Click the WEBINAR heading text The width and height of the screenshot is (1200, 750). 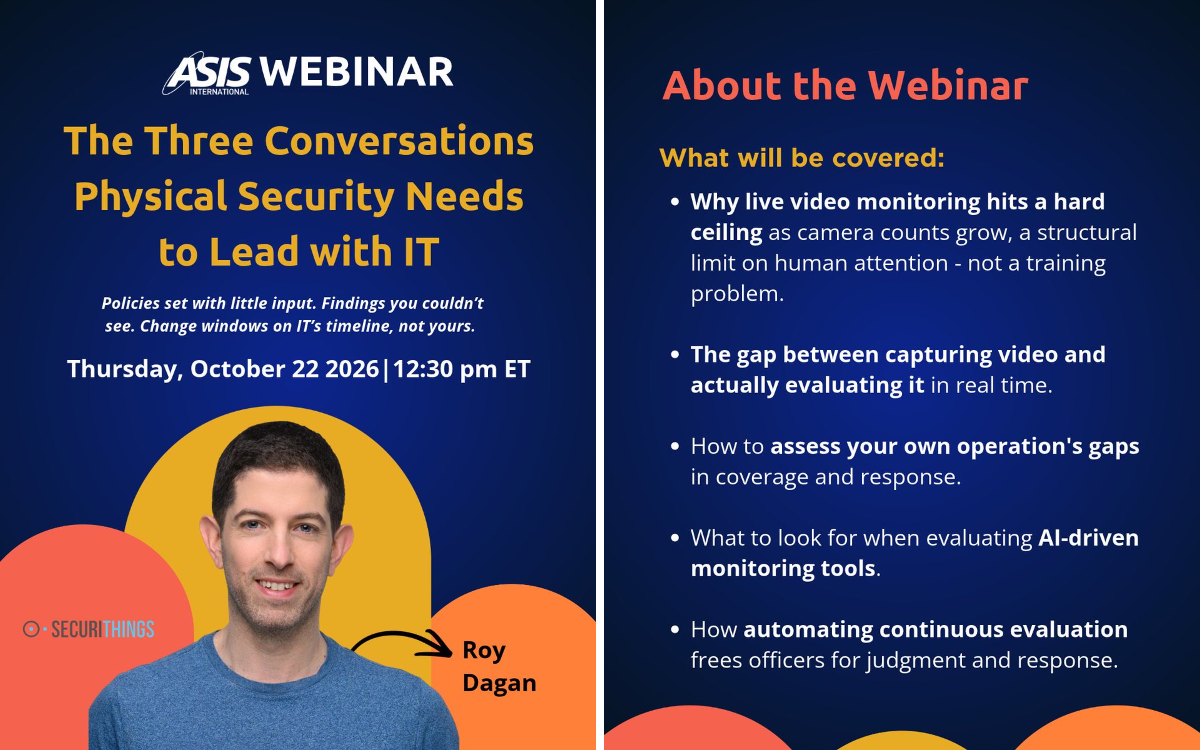coord(357,72)
